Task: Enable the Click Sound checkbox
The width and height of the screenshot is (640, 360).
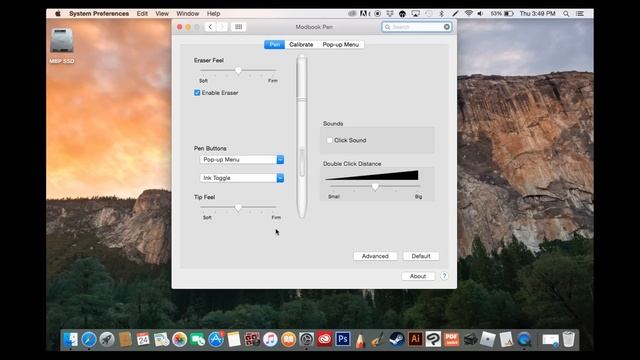Action: coord(329,140)
